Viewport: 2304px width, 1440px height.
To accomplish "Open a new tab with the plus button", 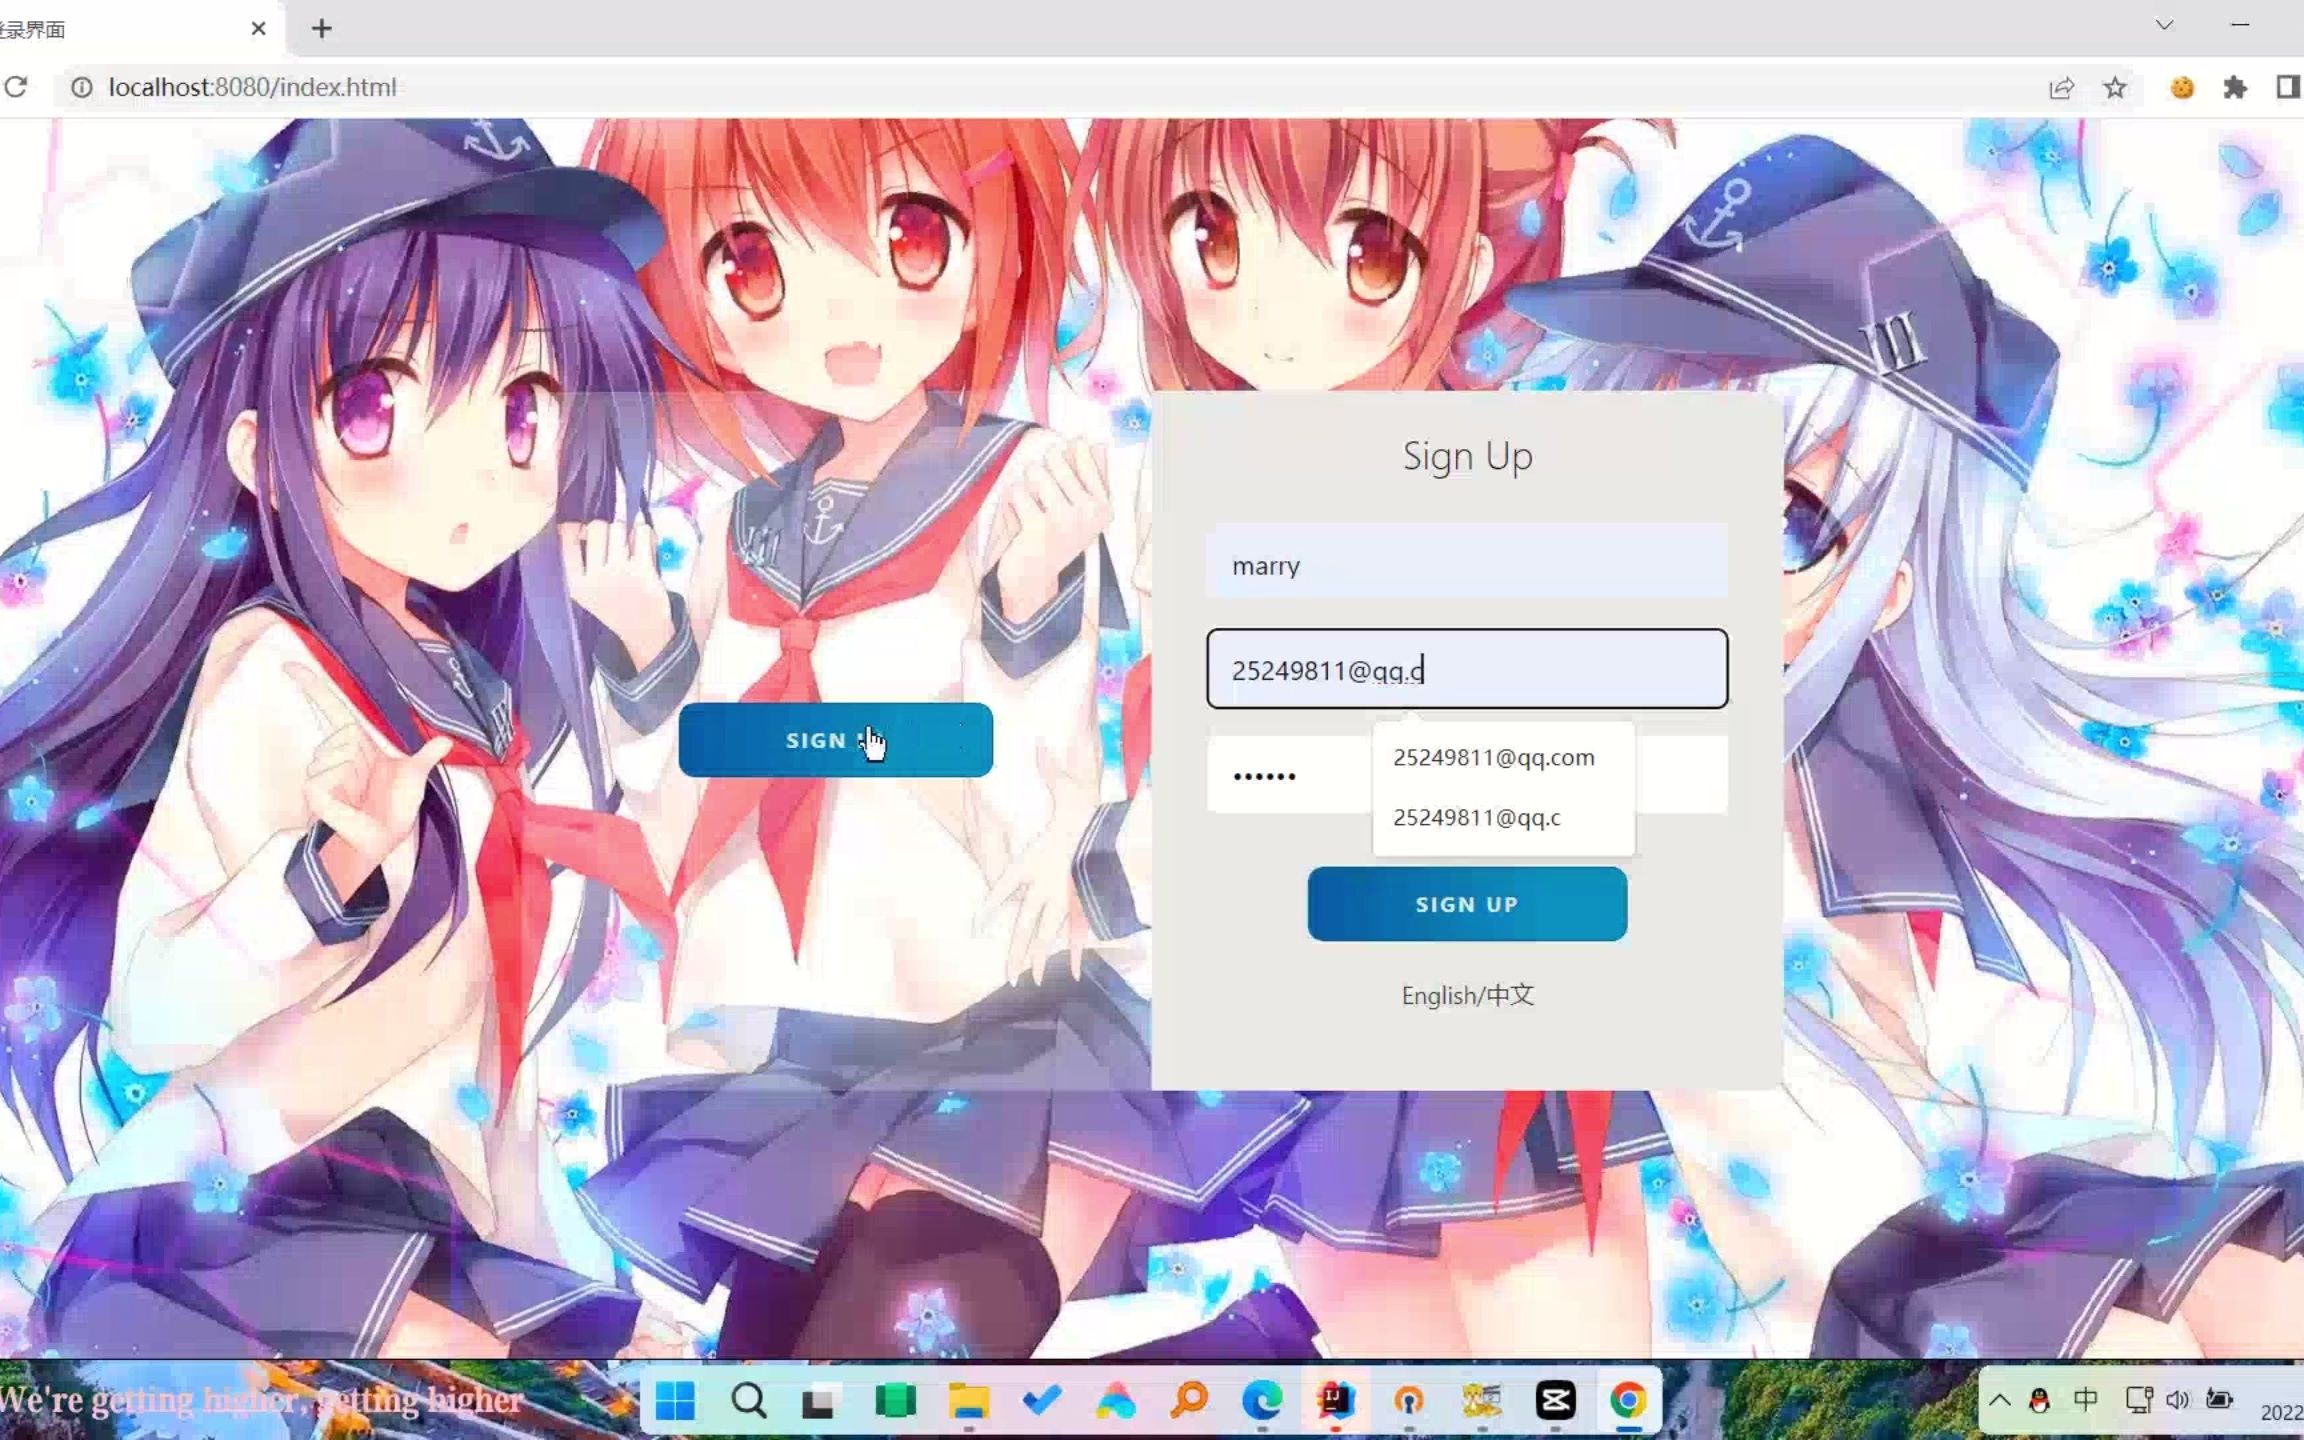I will click(321, 28).
